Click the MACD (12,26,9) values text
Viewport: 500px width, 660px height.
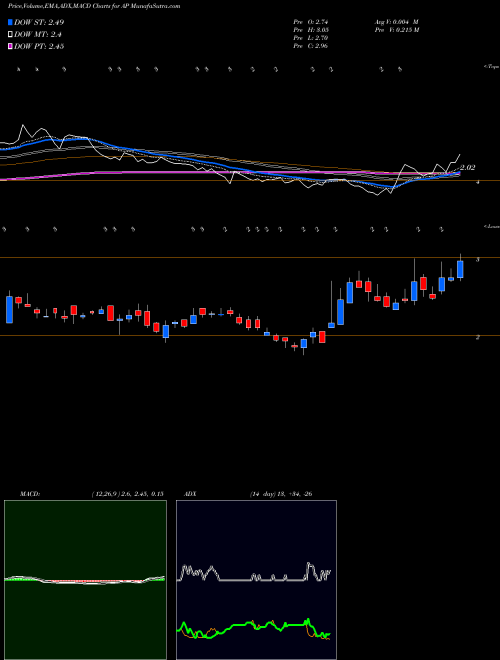tap(127, 494)
